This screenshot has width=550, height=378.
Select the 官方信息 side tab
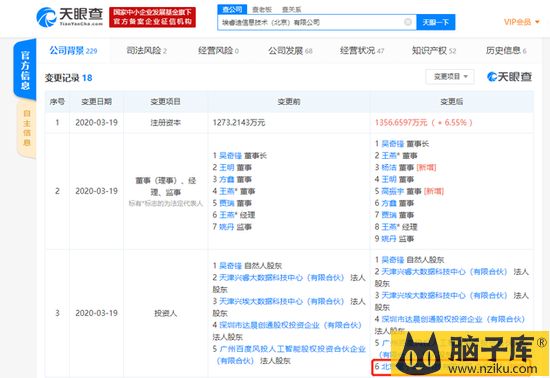25,70
